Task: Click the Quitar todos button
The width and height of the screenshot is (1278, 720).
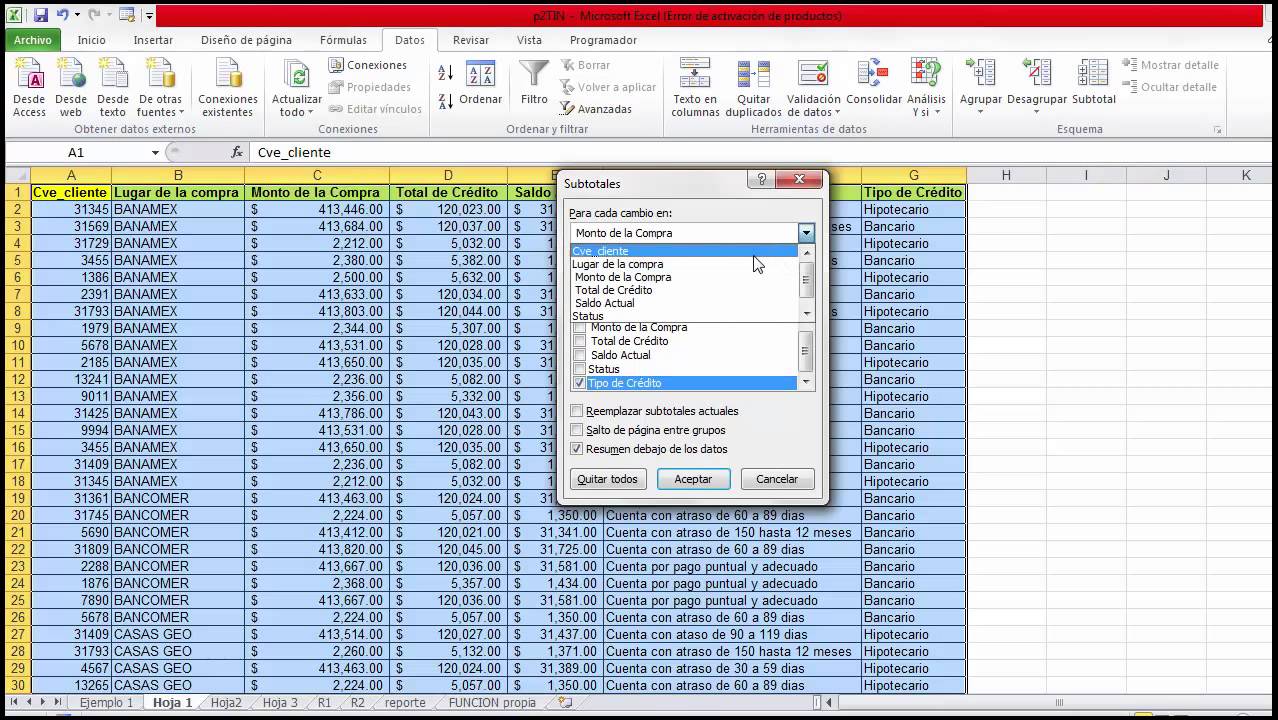Action: tap(607, 479)
